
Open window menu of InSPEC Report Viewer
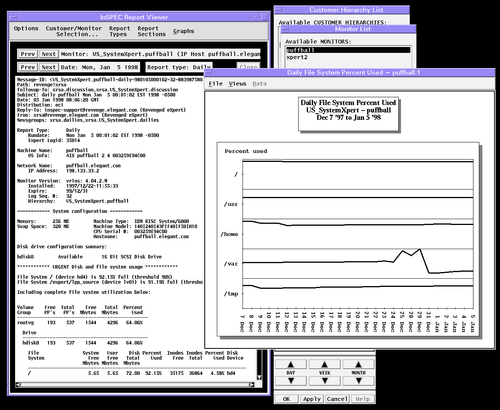tap(13, 17)
